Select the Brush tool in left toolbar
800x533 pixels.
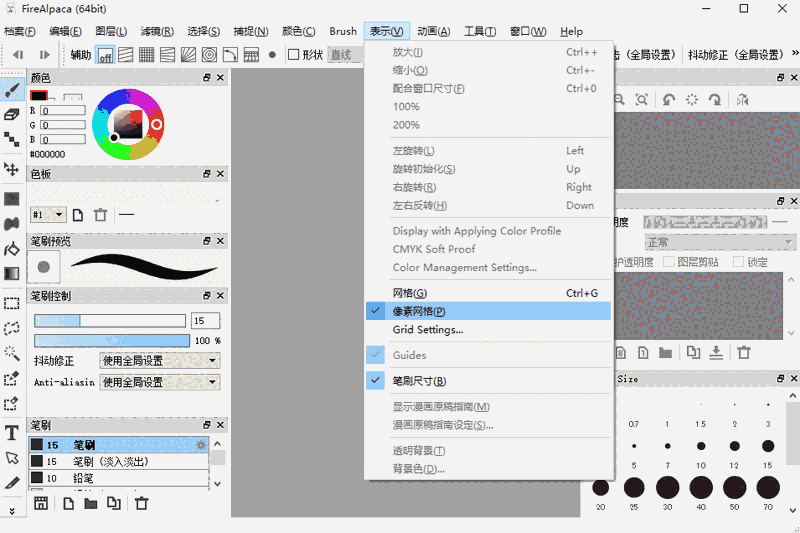12,91
